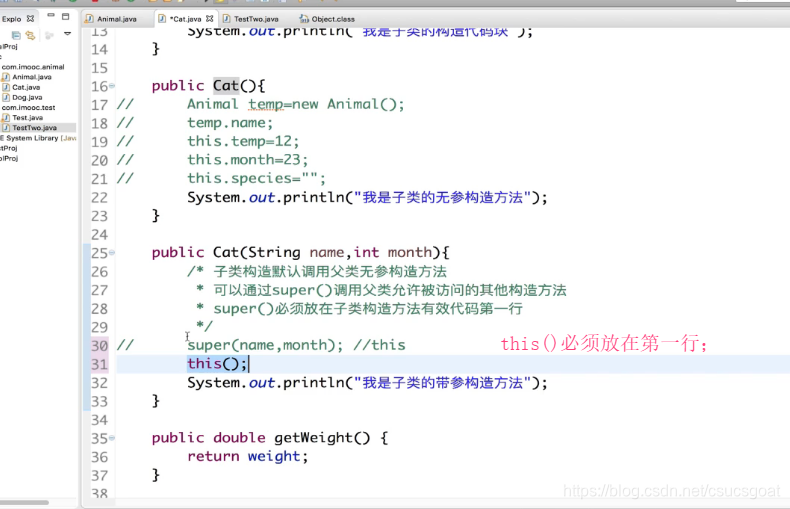The width and height of the screenshot is (790, 509).
Task: Open the explorer View Menu dropdown
Action: [x=67, y=34]
